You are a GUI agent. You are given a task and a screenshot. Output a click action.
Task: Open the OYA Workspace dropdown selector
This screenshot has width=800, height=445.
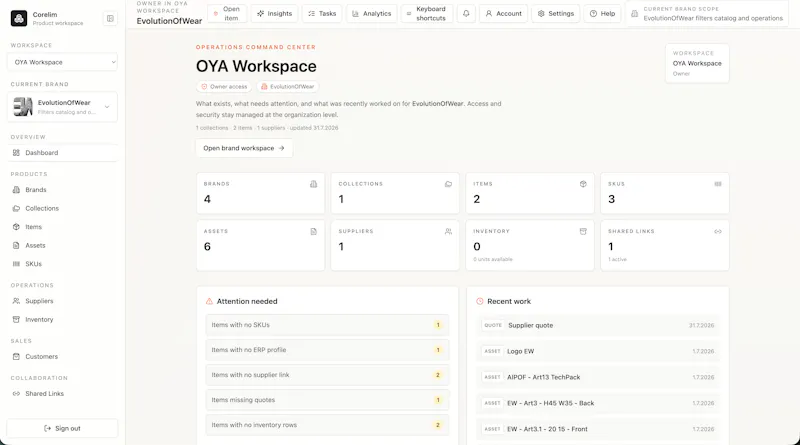click(62, 62)
